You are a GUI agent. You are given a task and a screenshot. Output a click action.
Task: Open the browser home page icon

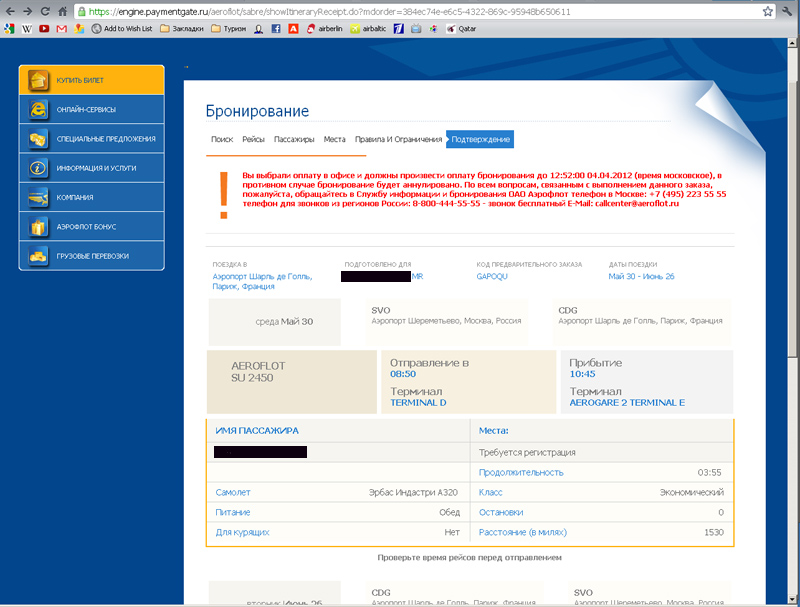pyautogui.click(x=62, y=11)
